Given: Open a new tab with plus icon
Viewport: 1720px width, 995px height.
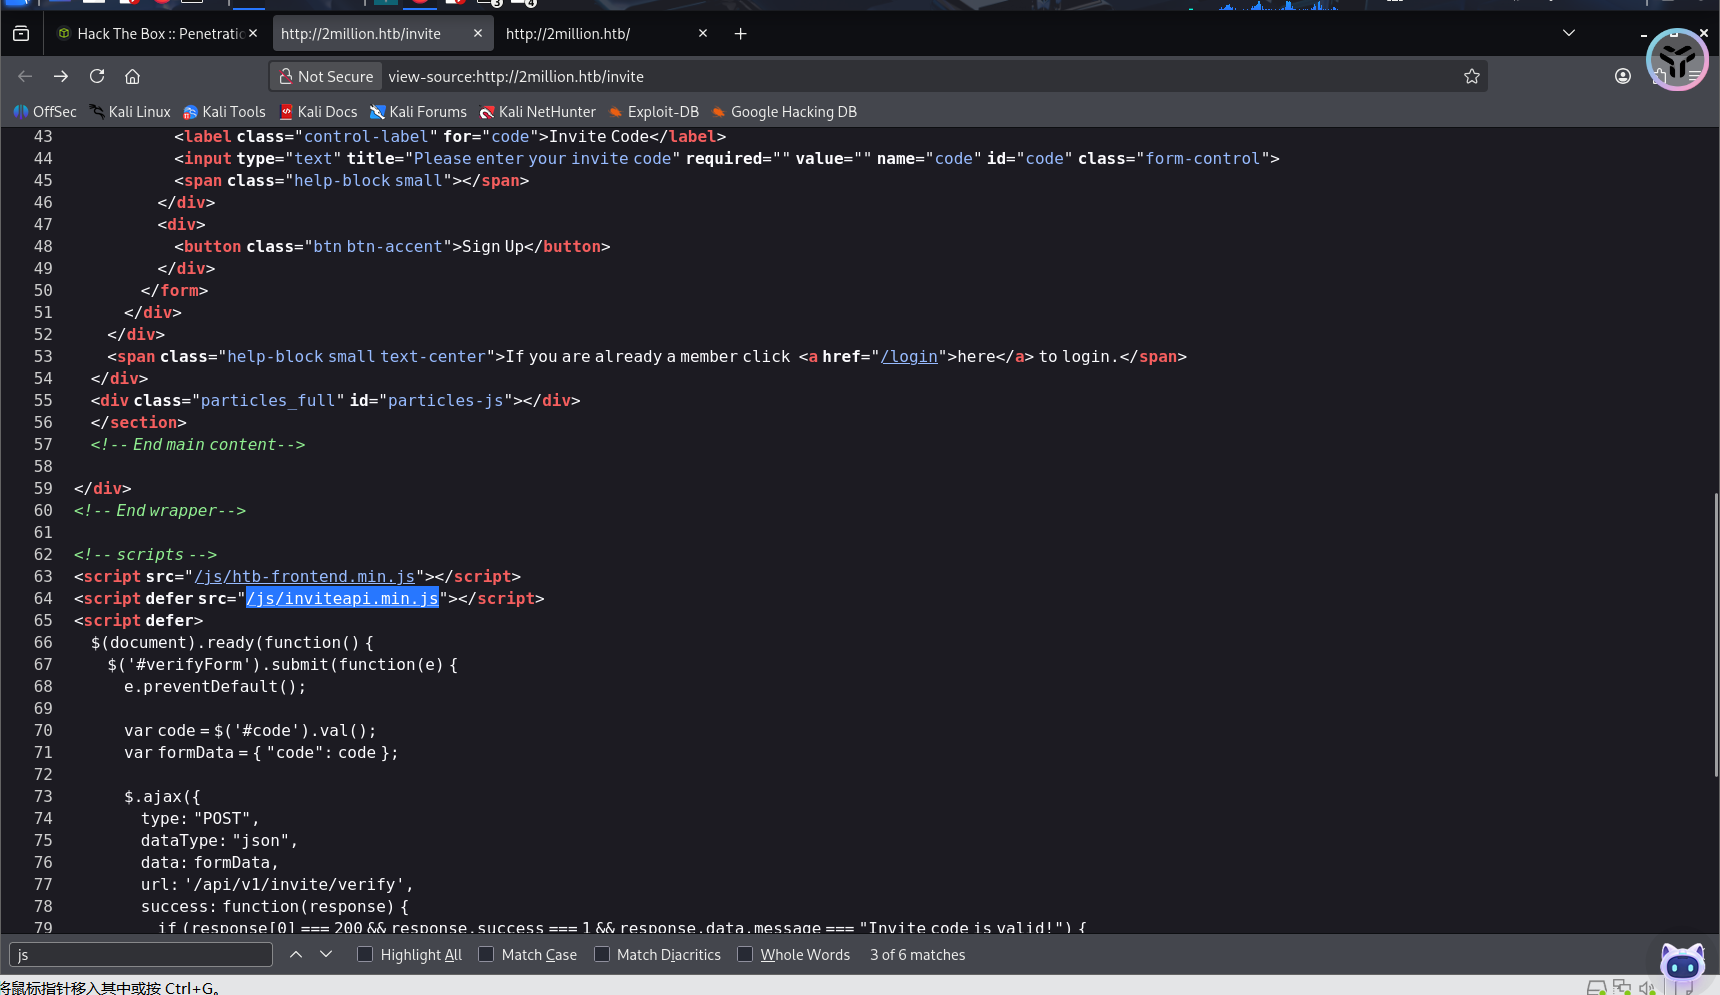Looking at the screenshot, I should coord(740,34).
